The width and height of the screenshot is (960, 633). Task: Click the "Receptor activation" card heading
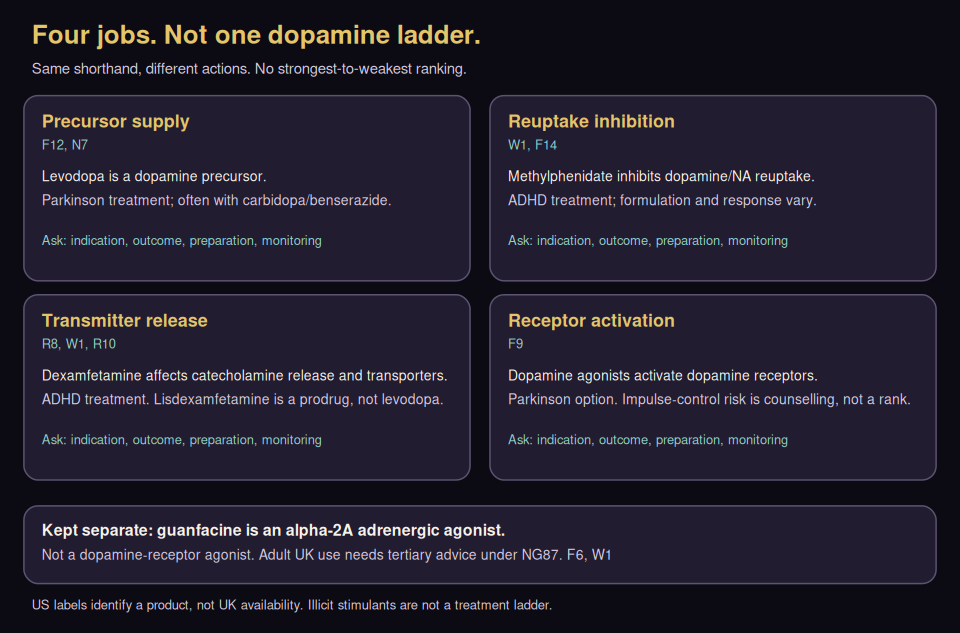pyautogui.click(x=591, y=320)
